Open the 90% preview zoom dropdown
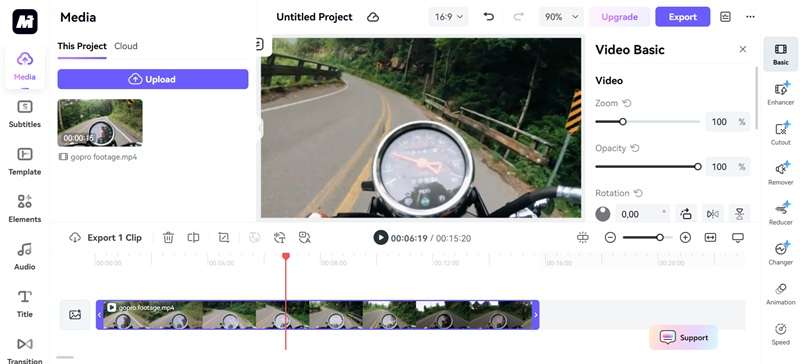 561,17
